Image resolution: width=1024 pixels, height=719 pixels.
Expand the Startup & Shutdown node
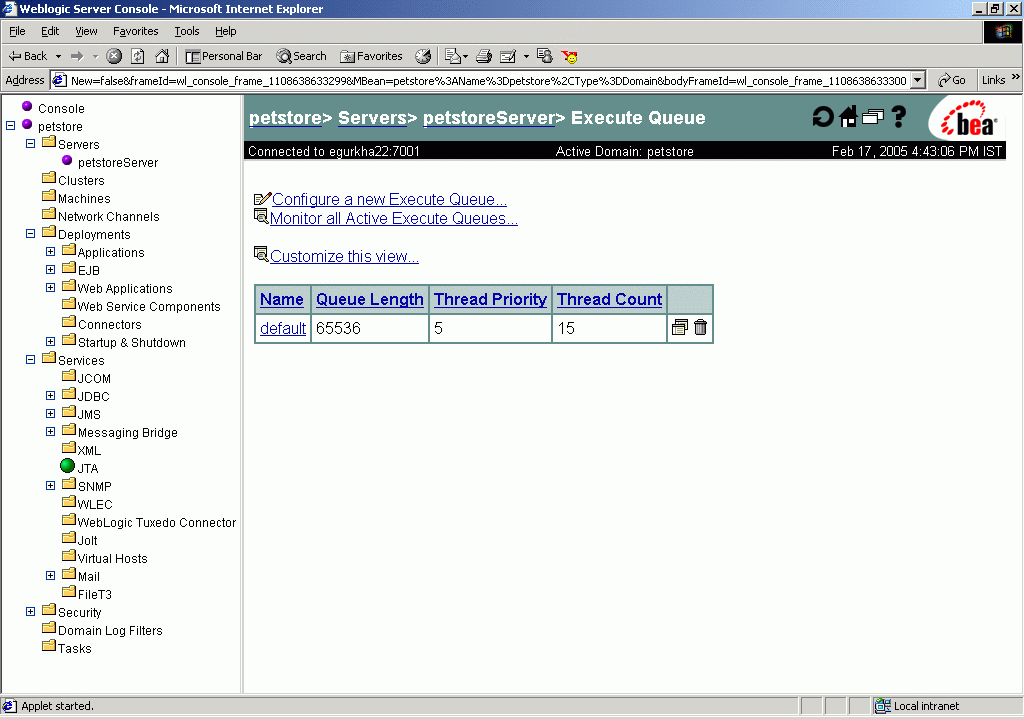pyautogui.click(x=50, y=342)
